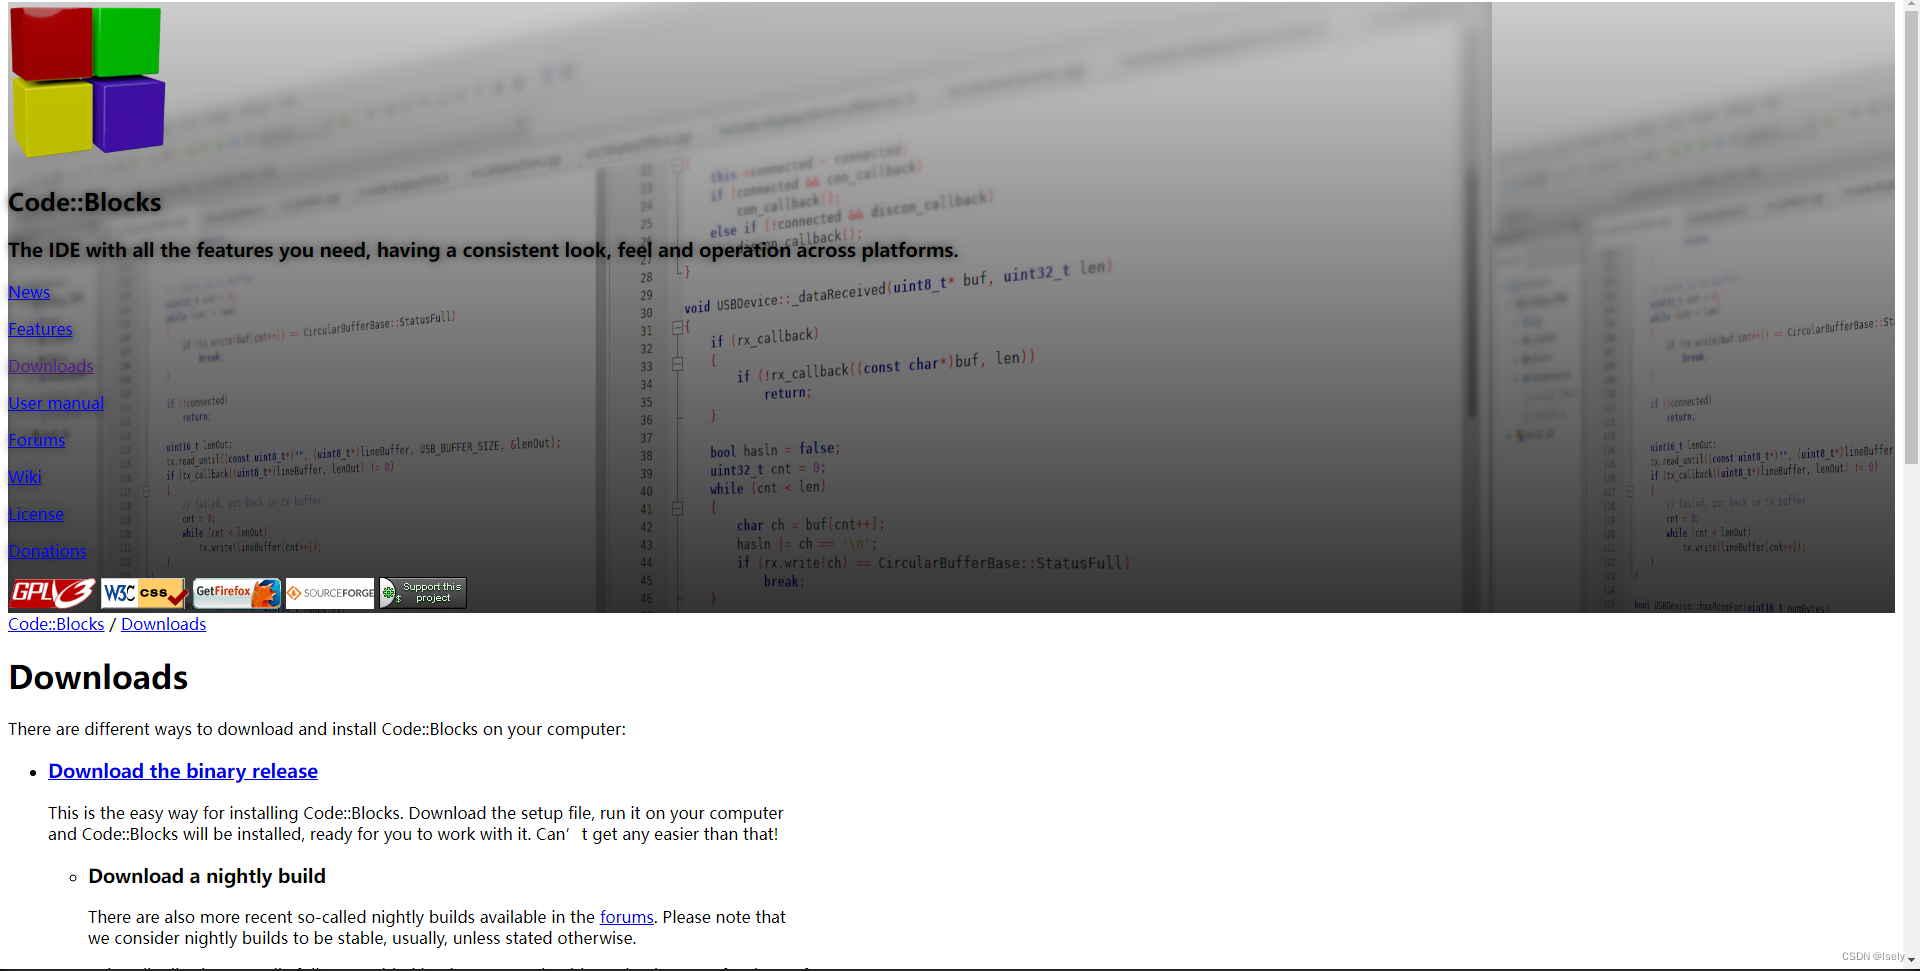Image resolution: width=1920 pixels, height=971 pixels.
Task: Open the User manual link
Action: 56,403
